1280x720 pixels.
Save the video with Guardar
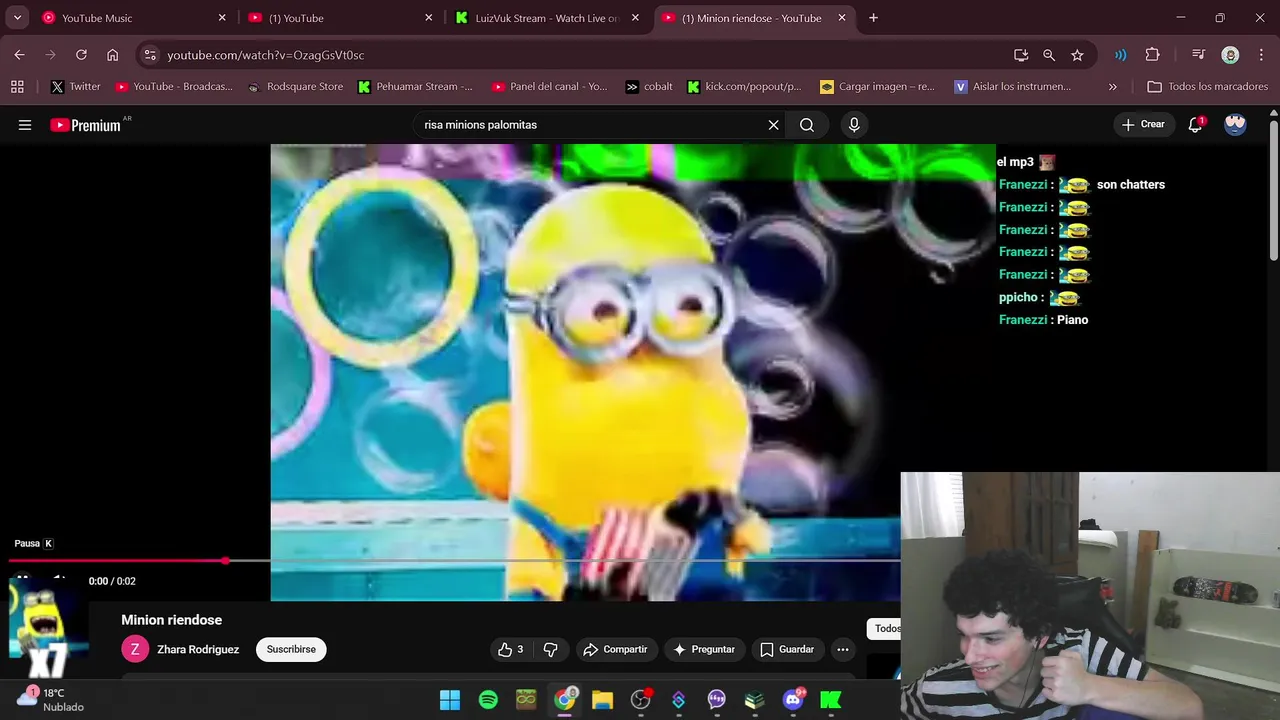[x=787, y=650]
